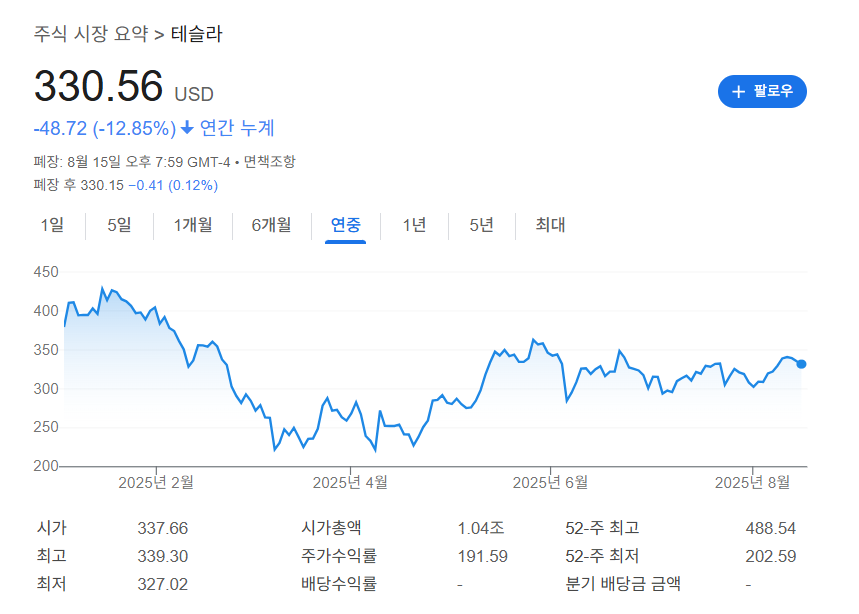Click the 2025년 2월 axis label
This screenshot has height=614, width=859.
click(x=156, y=483)
